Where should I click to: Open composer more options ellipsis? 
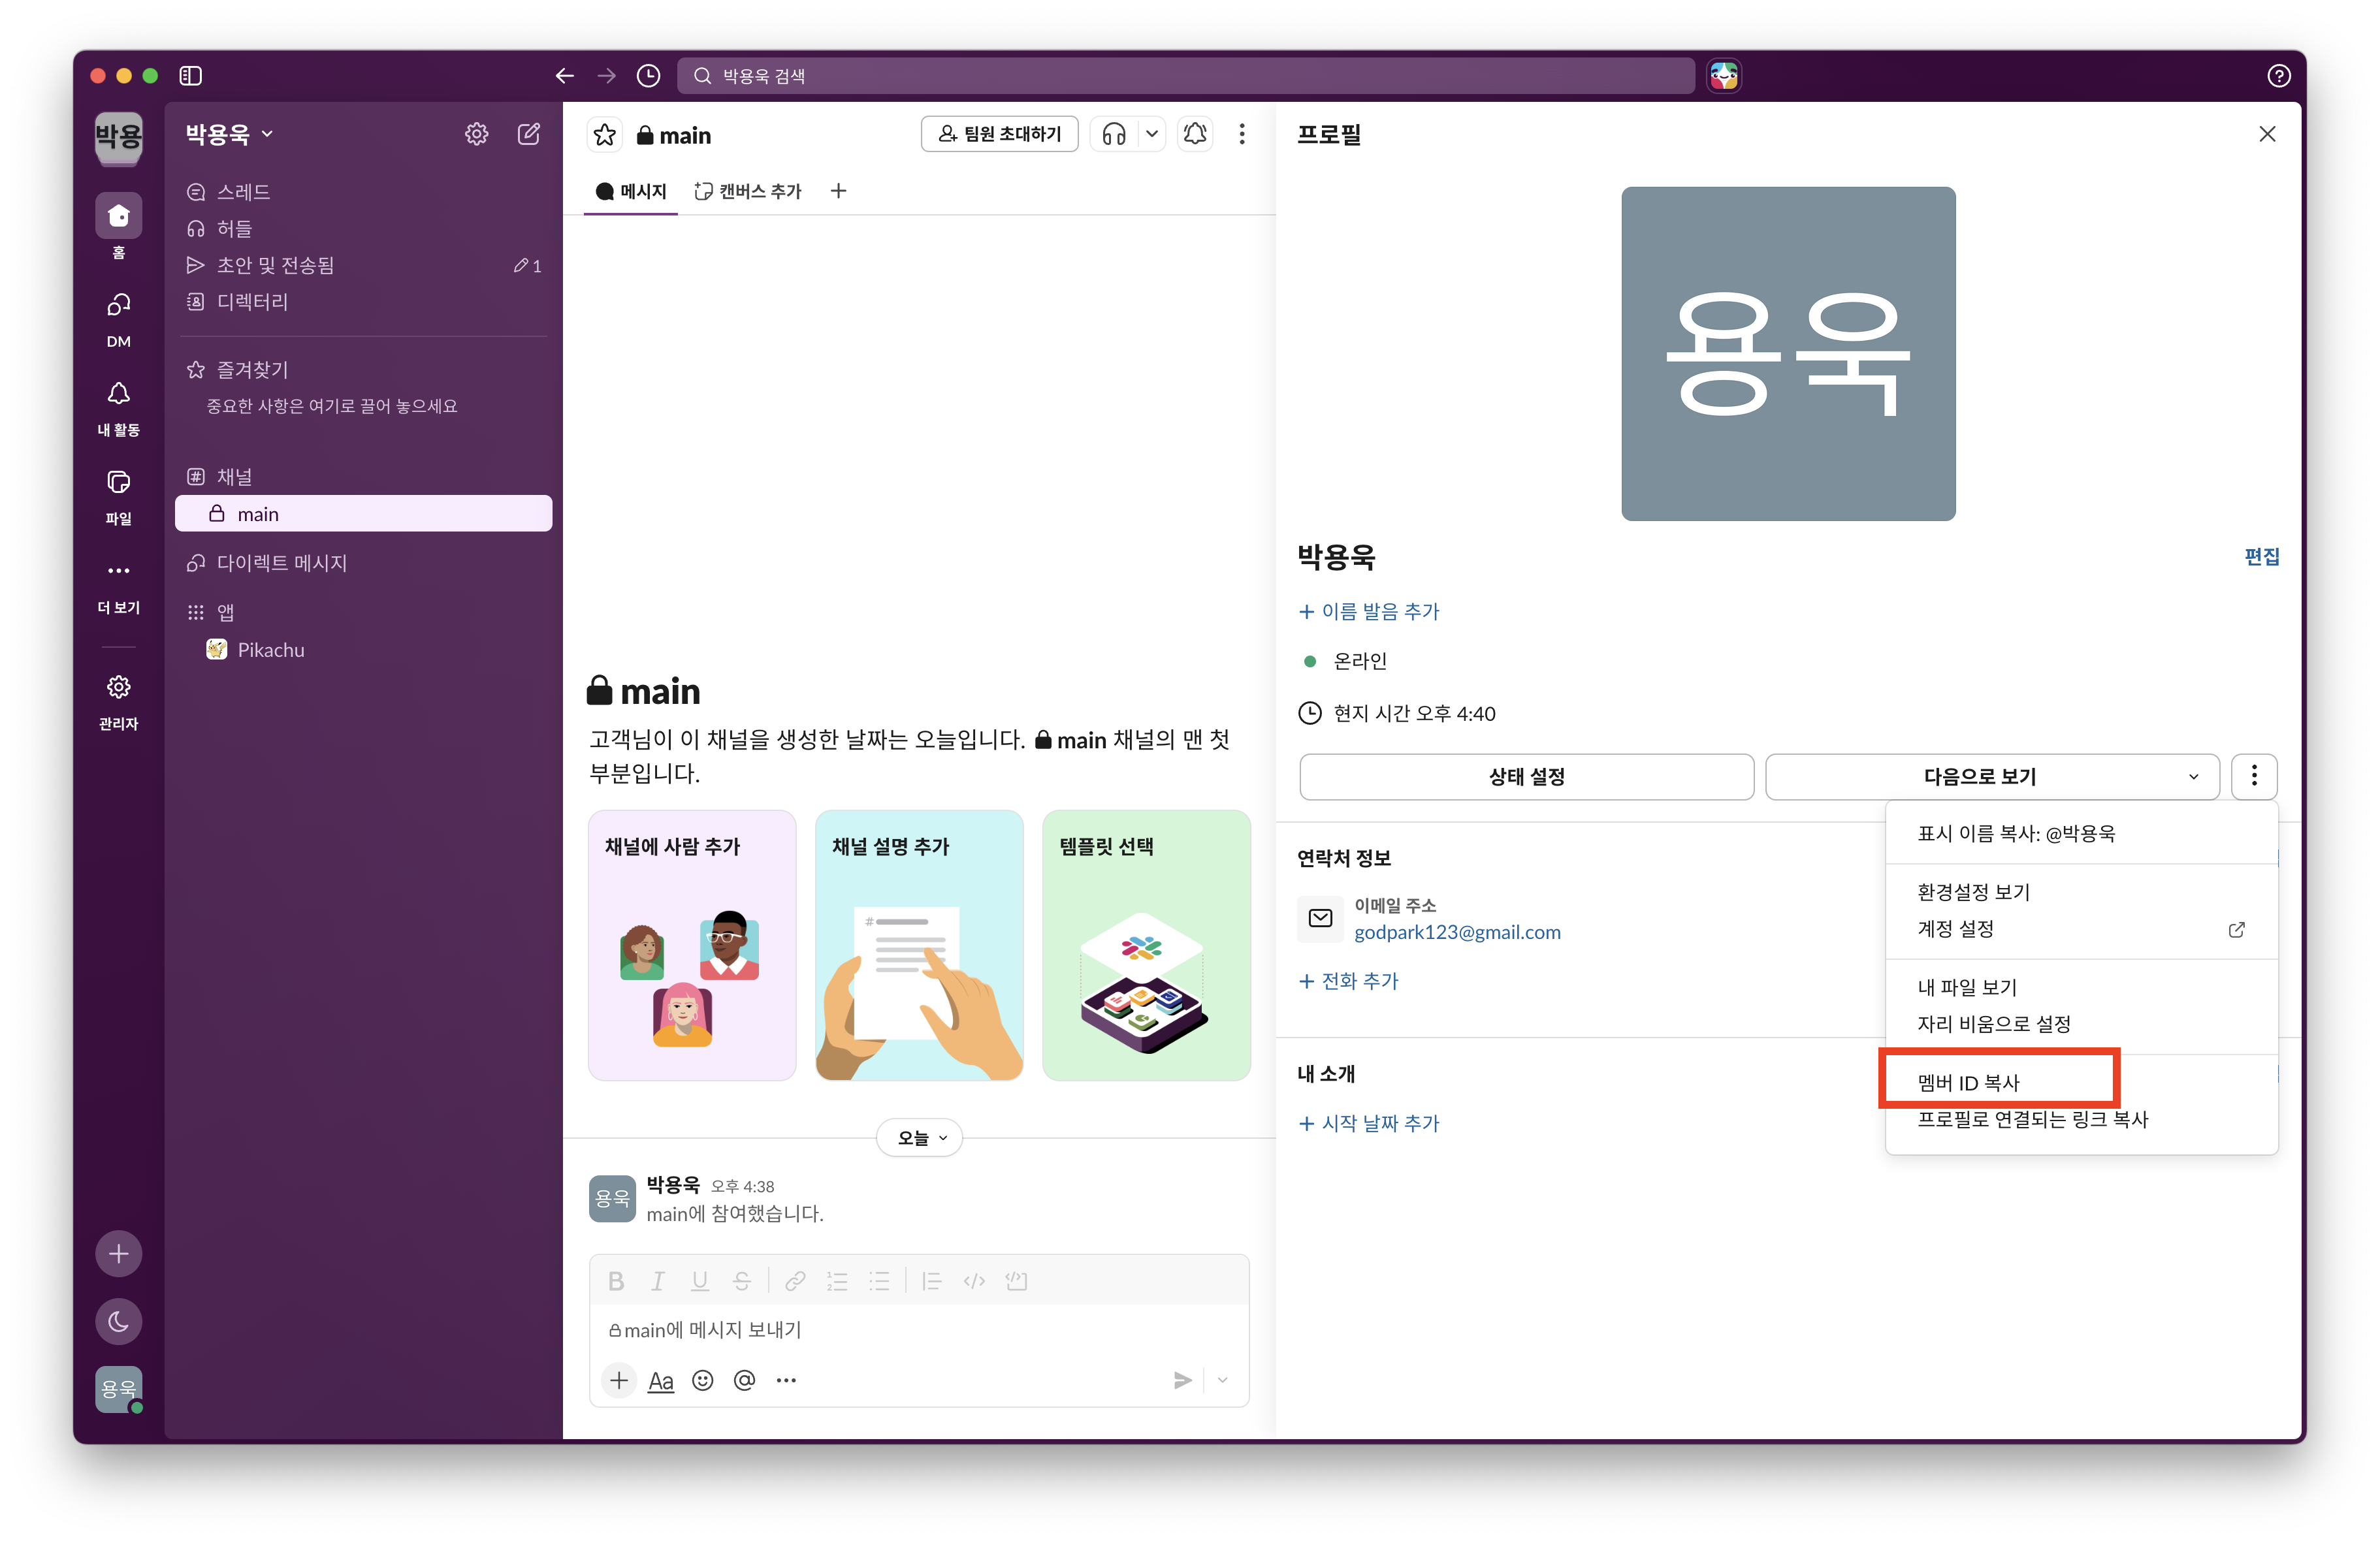pyautogui.click(x=787, y=1380)
